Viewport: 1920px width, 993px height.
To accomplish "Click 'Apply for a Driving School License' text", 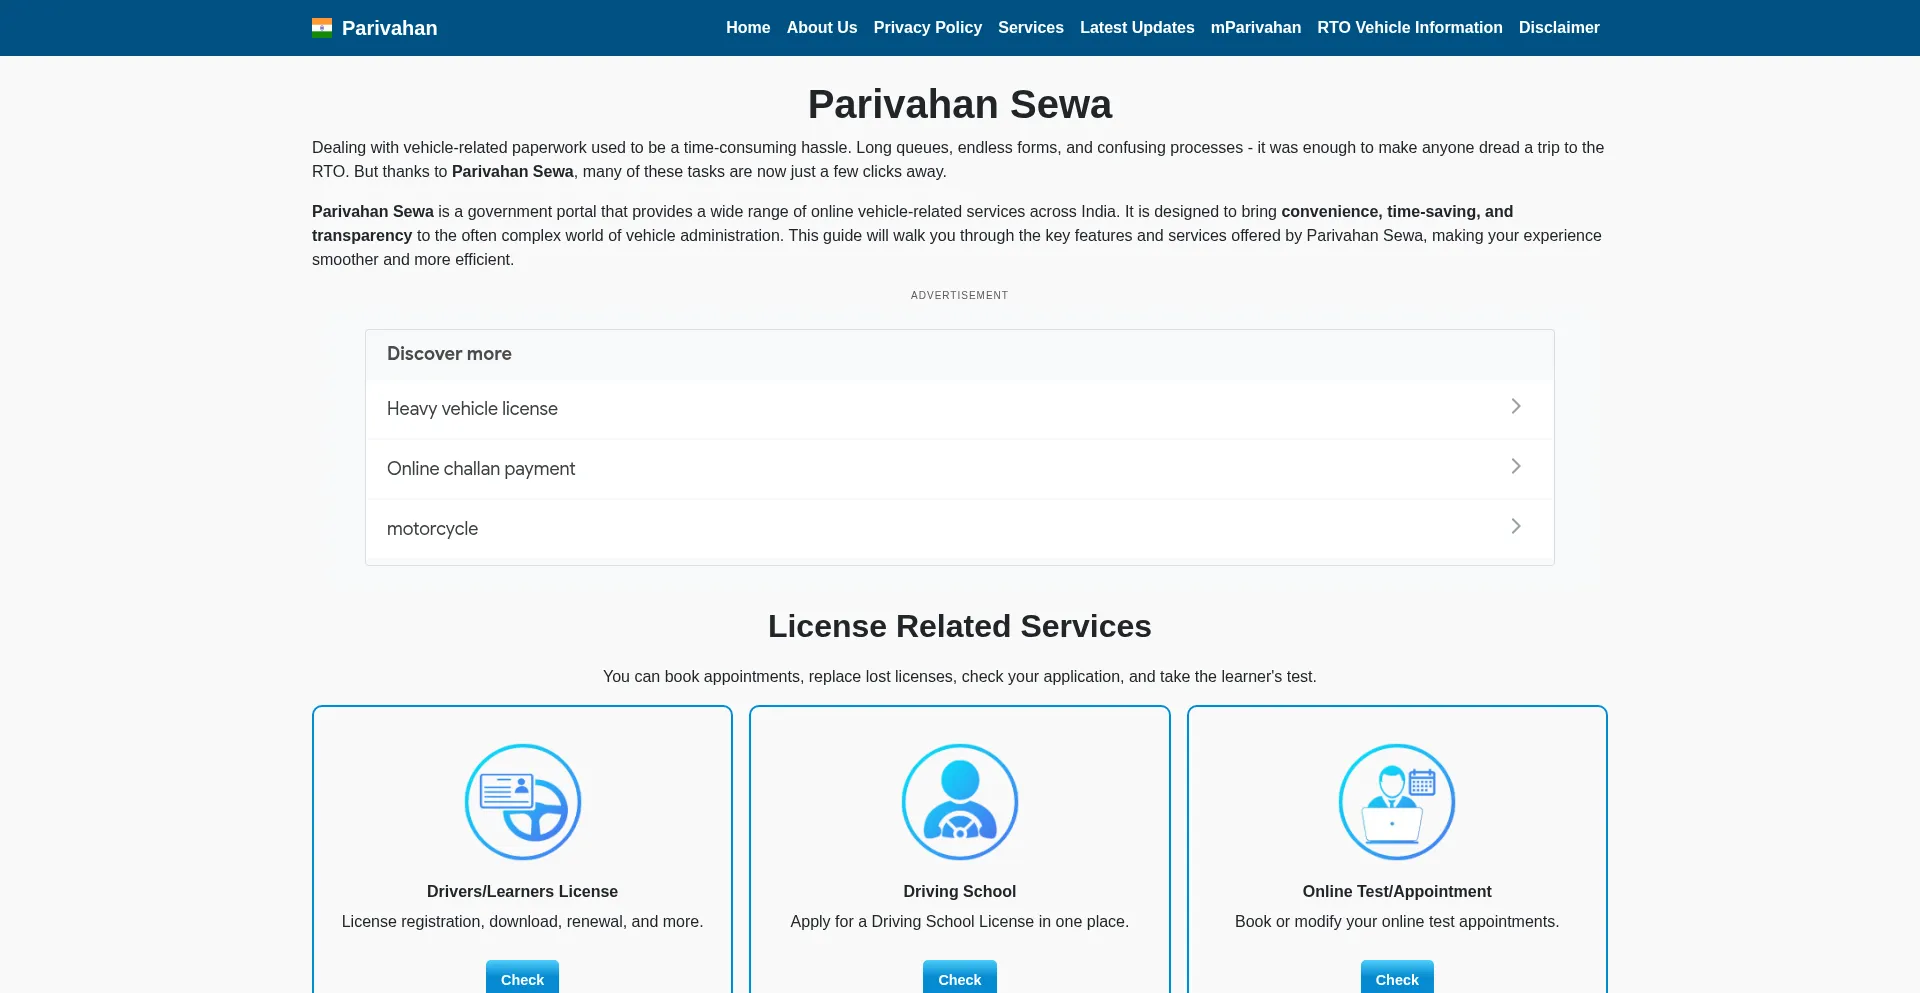I will [912, 921].
